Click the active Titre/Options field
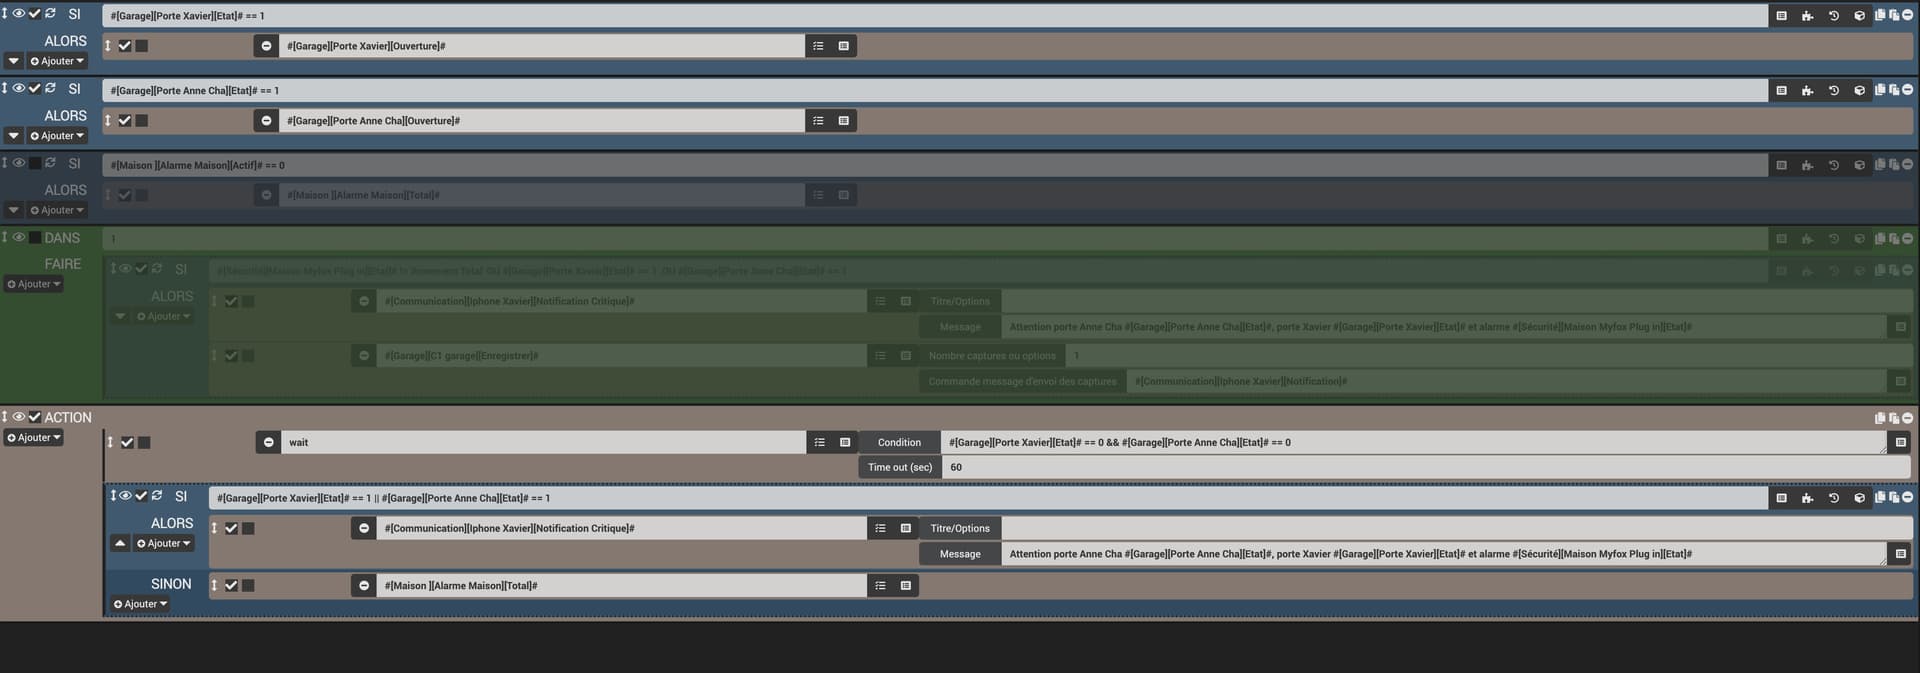 1457,528
